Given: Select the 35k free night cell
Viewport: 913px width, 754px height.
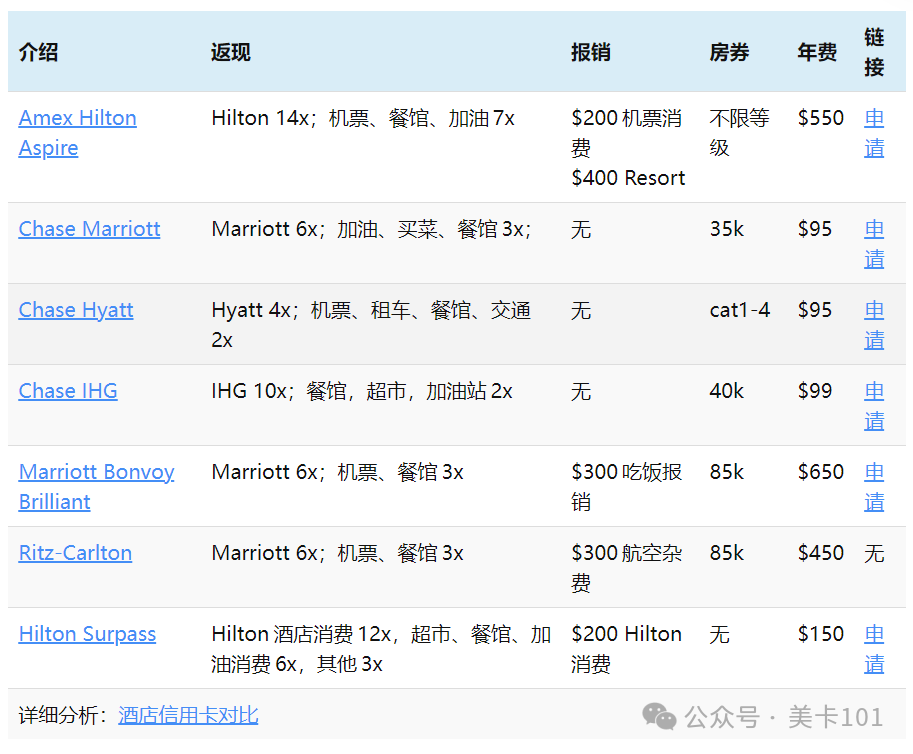Looking at the screenshot, I should pos(727,229).
